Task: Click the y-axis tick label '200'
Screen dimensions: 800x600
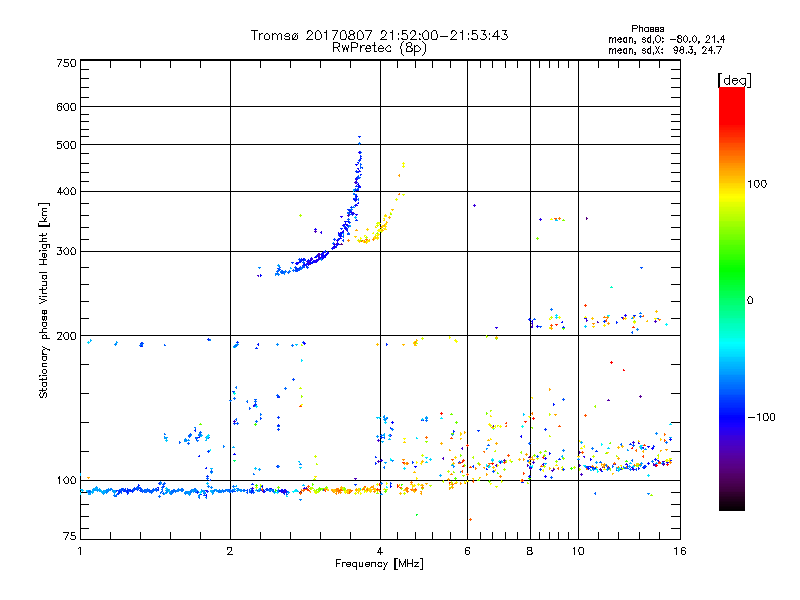Action: (66, 336)
